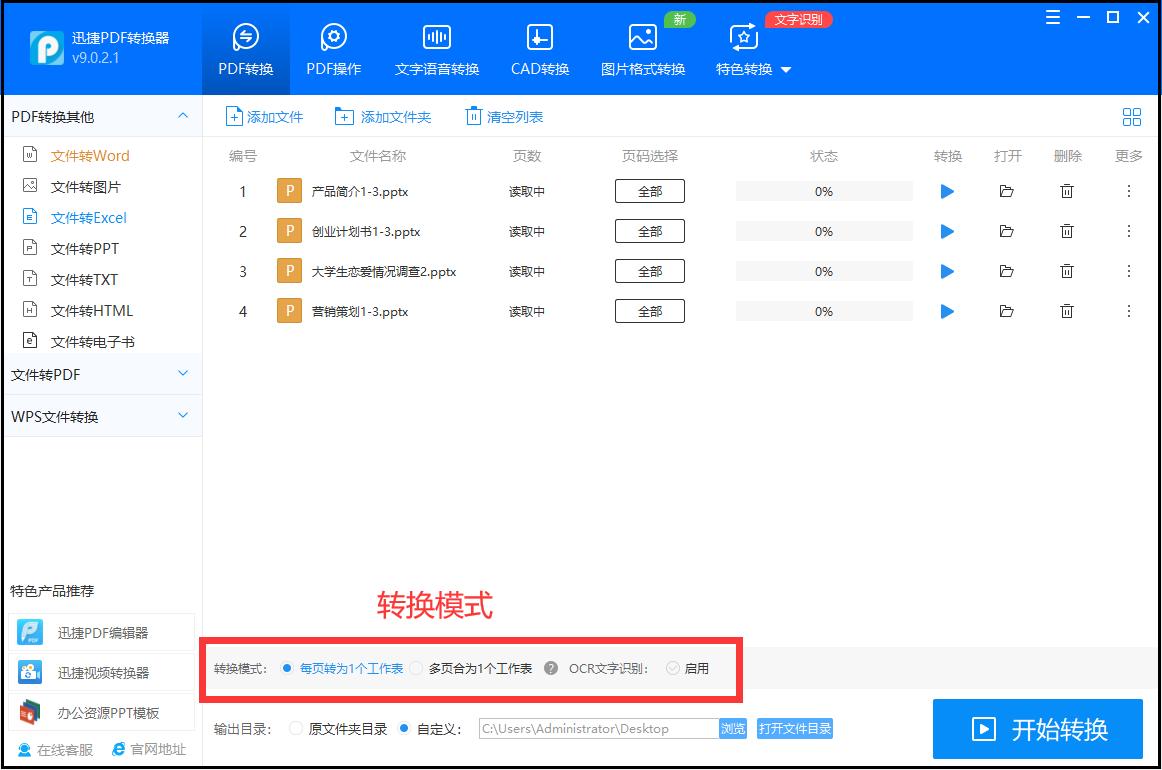Enable OCR文字识别 recognition
Image resolution: width=1162 pixels, height=770 pixels.
(x=672, y=670)
